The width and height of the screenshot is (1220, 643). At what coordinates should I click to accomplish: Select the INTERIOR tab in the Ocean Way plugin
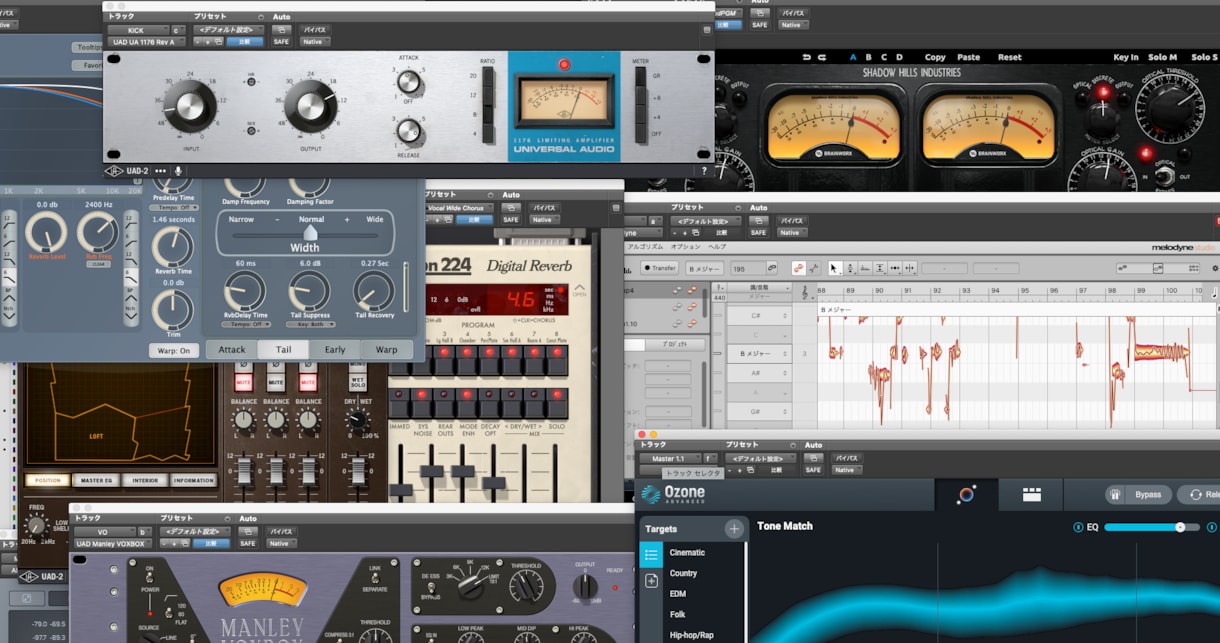click(146, 480)
